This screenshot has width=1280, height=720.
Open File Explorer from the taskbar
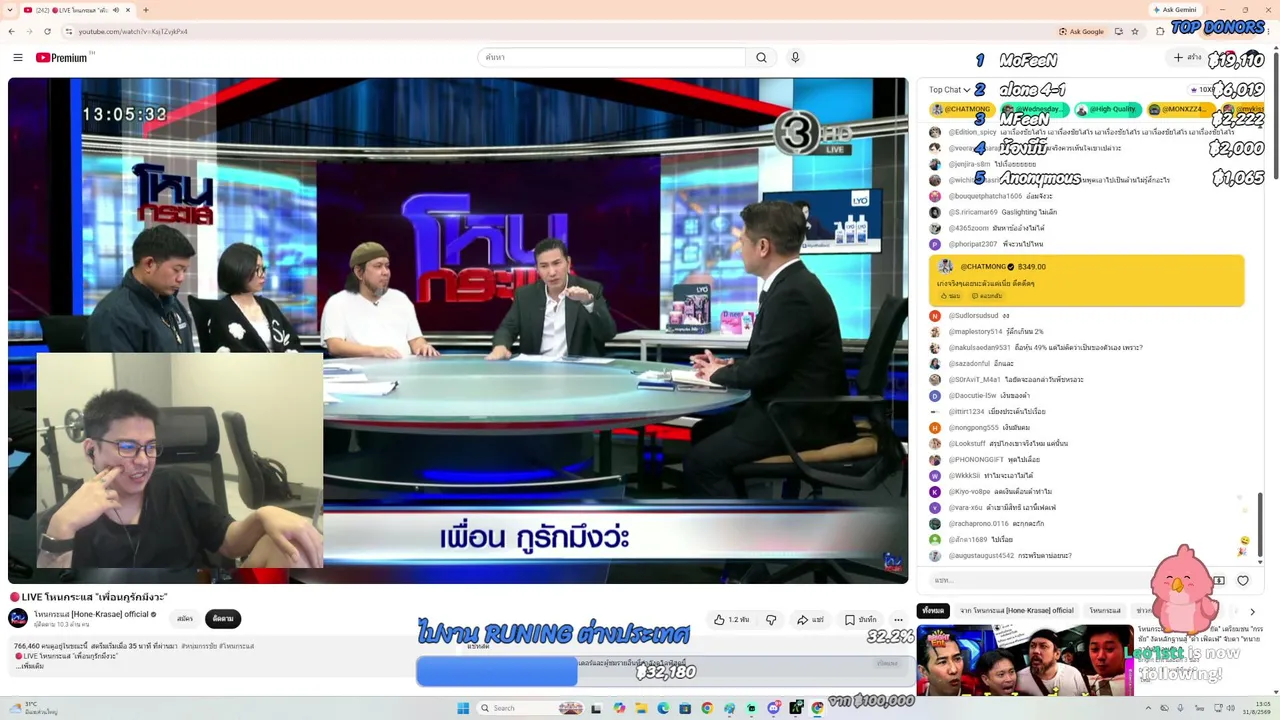click(x=641, y=708)
